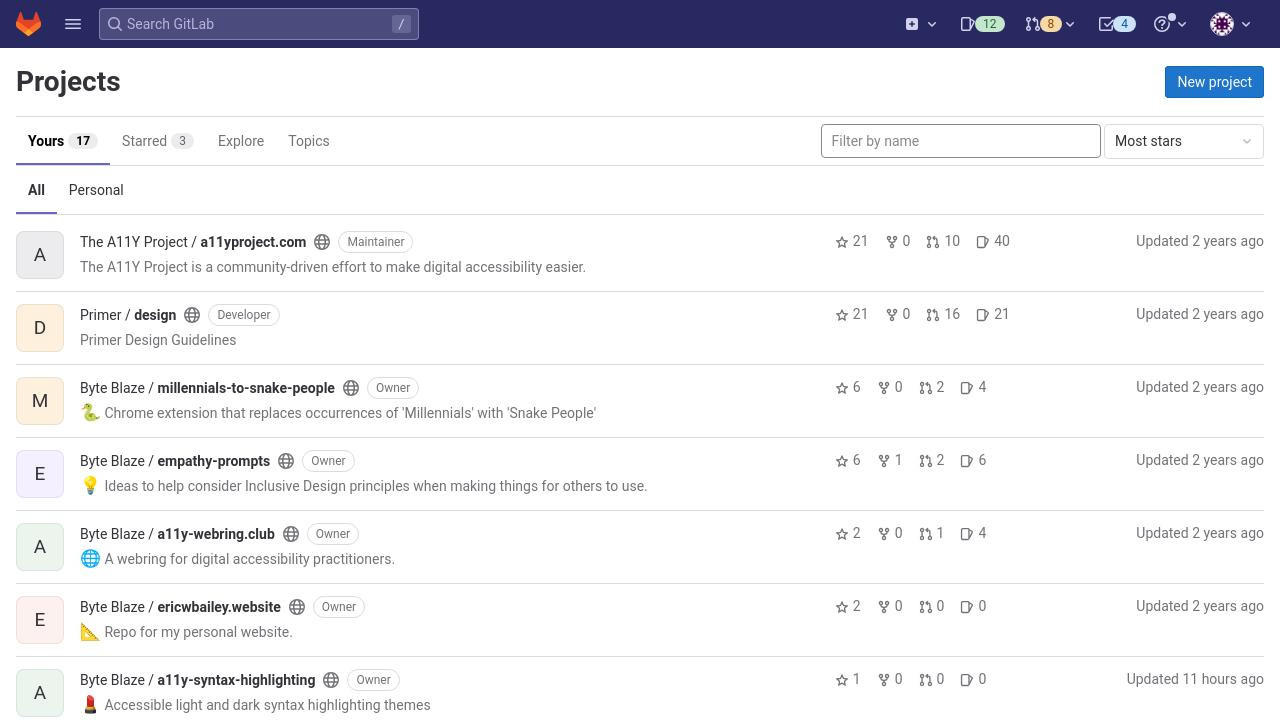This screenshot has width=1280, height=720.
Task: Select the Yours projects tab
Action: pos(62,141)
